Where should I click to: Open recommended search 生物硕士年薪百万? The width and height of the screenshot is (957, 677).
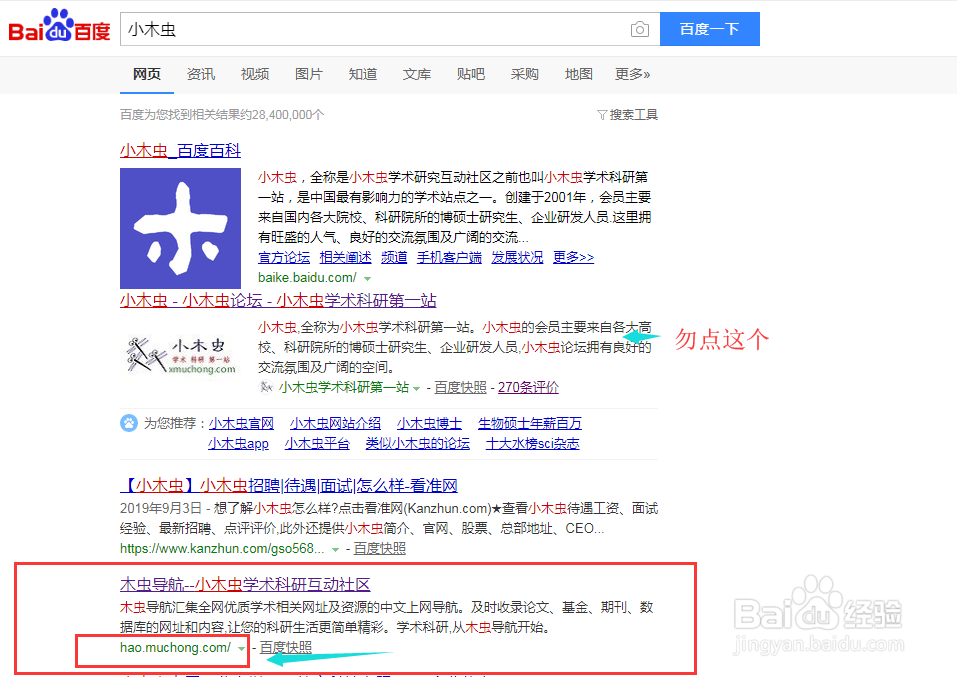pos(530,423)
